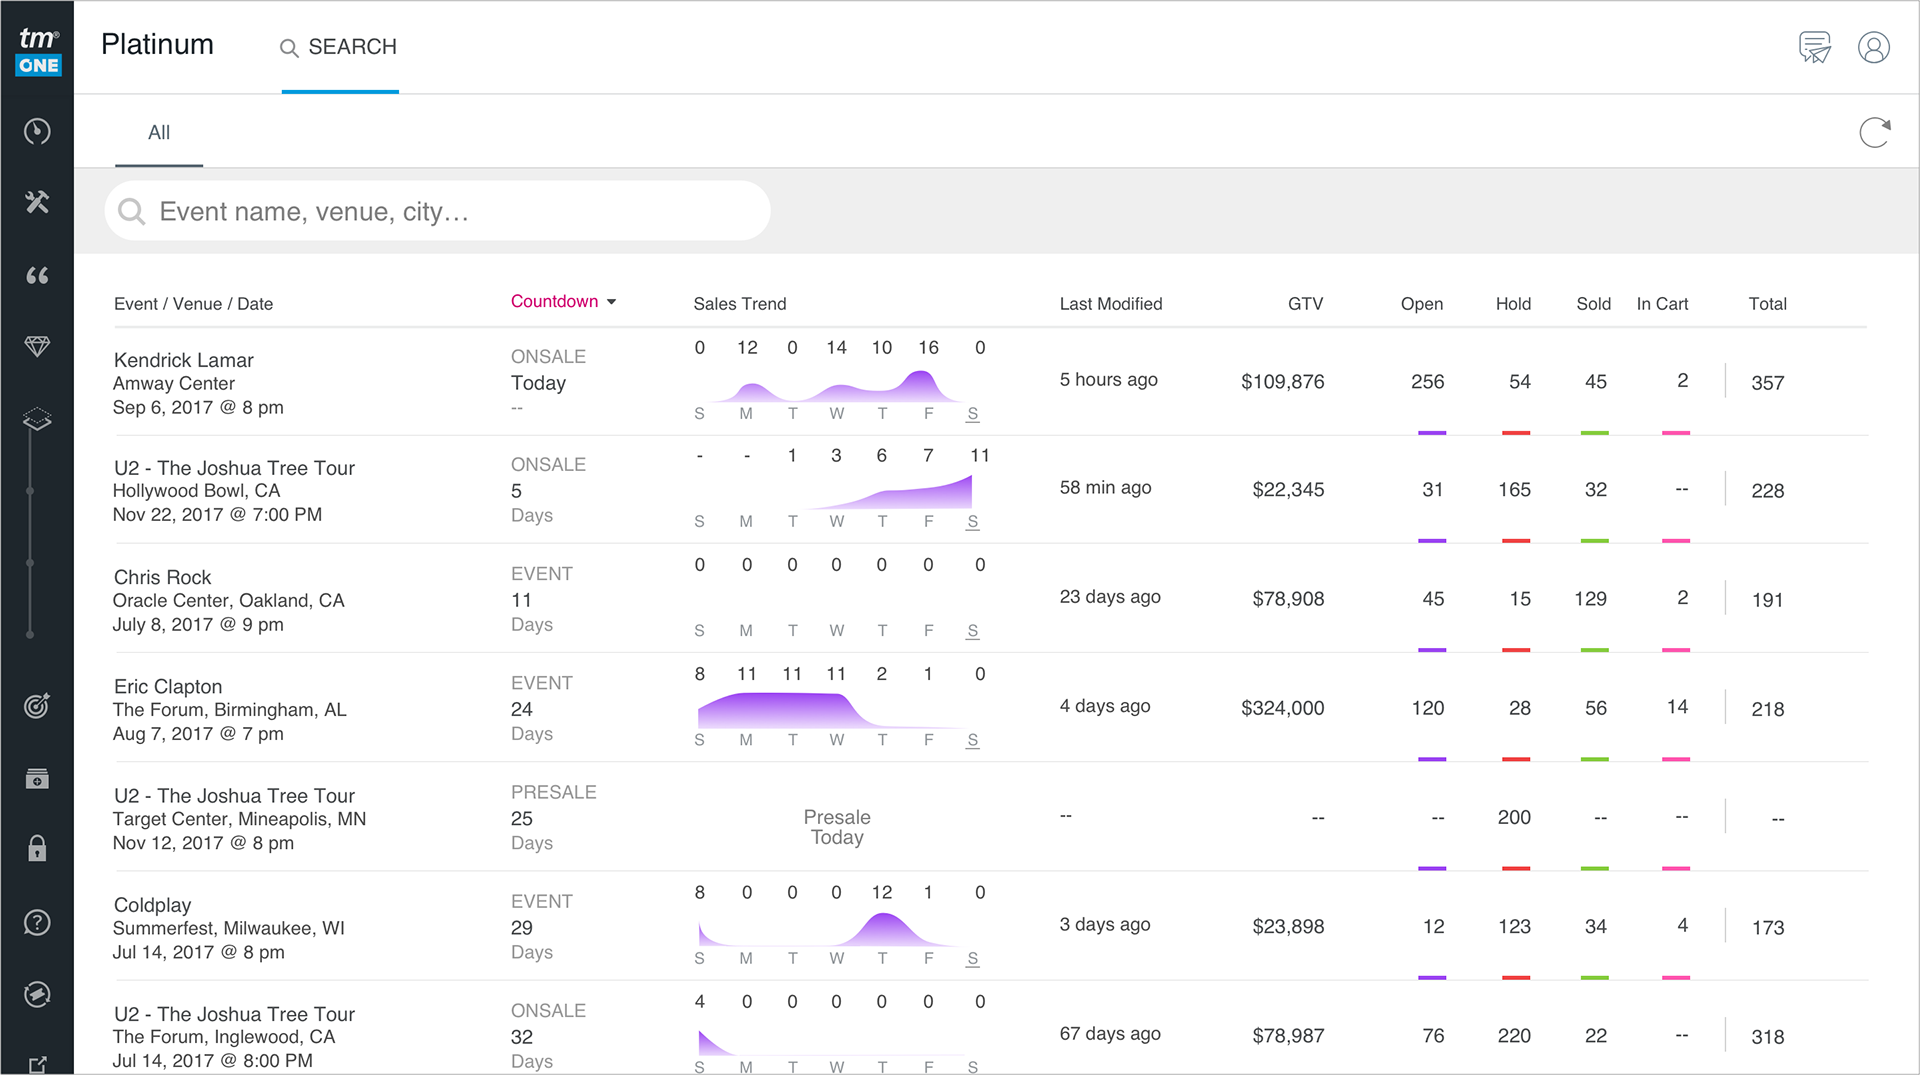Open U2 Joshua Tree Tour at The Forum, Inglewood
The height and width of the screenshot is (1075, 1920).
click(x=234, y=1014)
